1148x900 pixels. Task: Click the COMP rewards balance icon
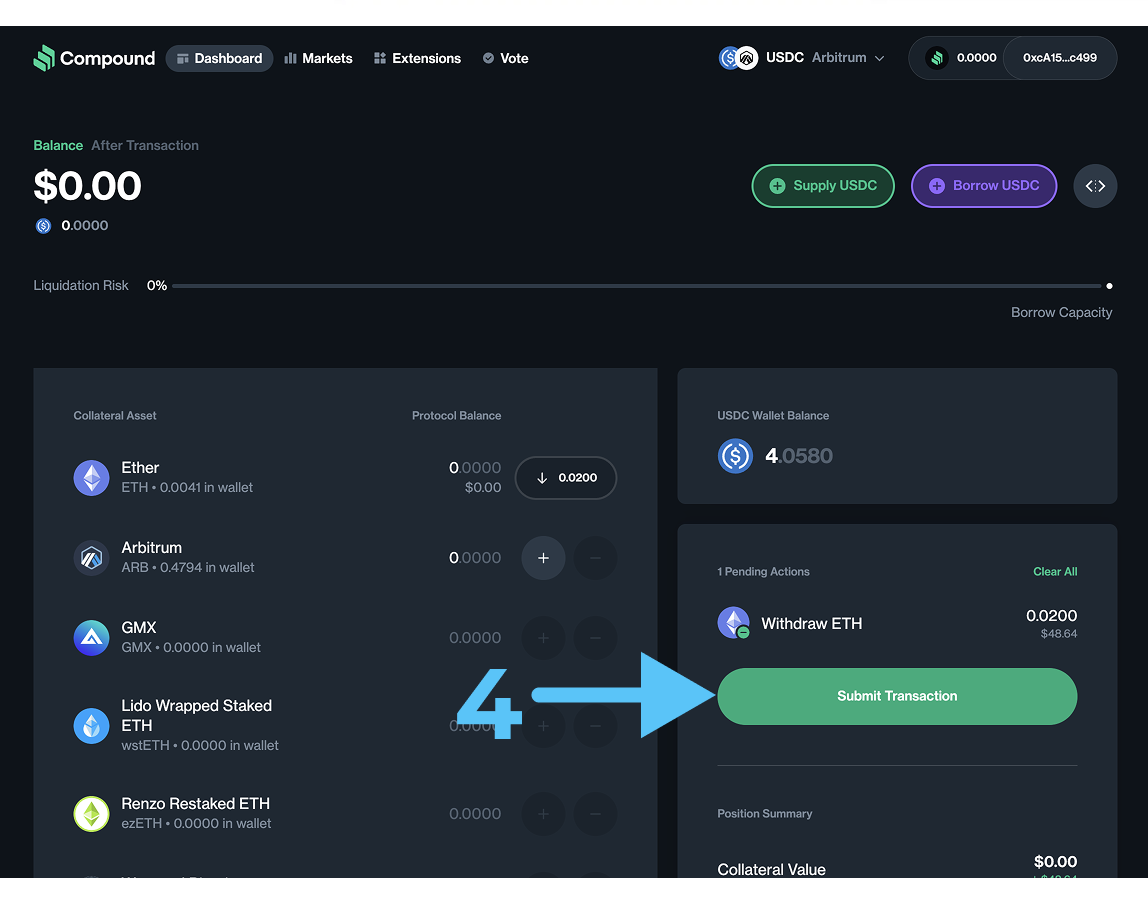pyautogui.click(x=937, y=58)
